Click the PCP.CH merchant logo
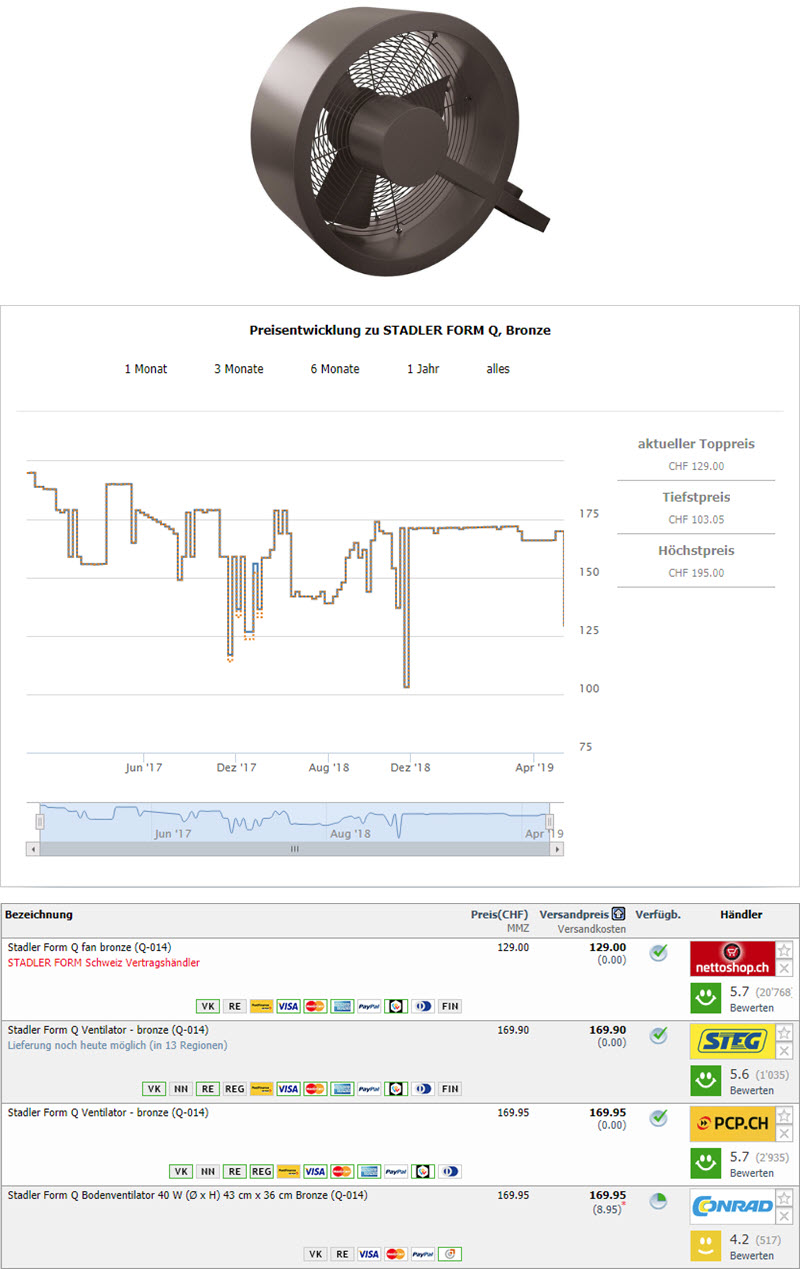This screenshot has width=800, height=1269. 732,1124
